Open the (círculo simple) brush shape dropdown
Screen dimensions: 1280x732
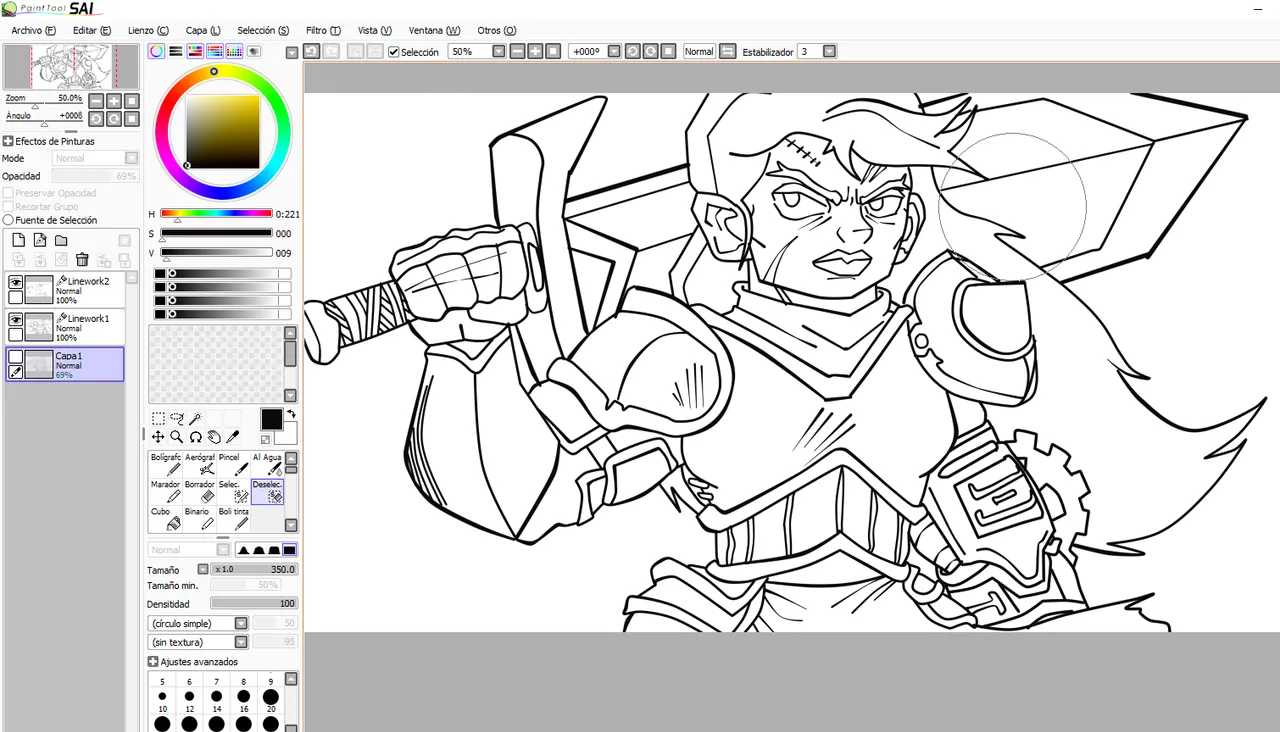pyautogui.click(x=241, y=623)
